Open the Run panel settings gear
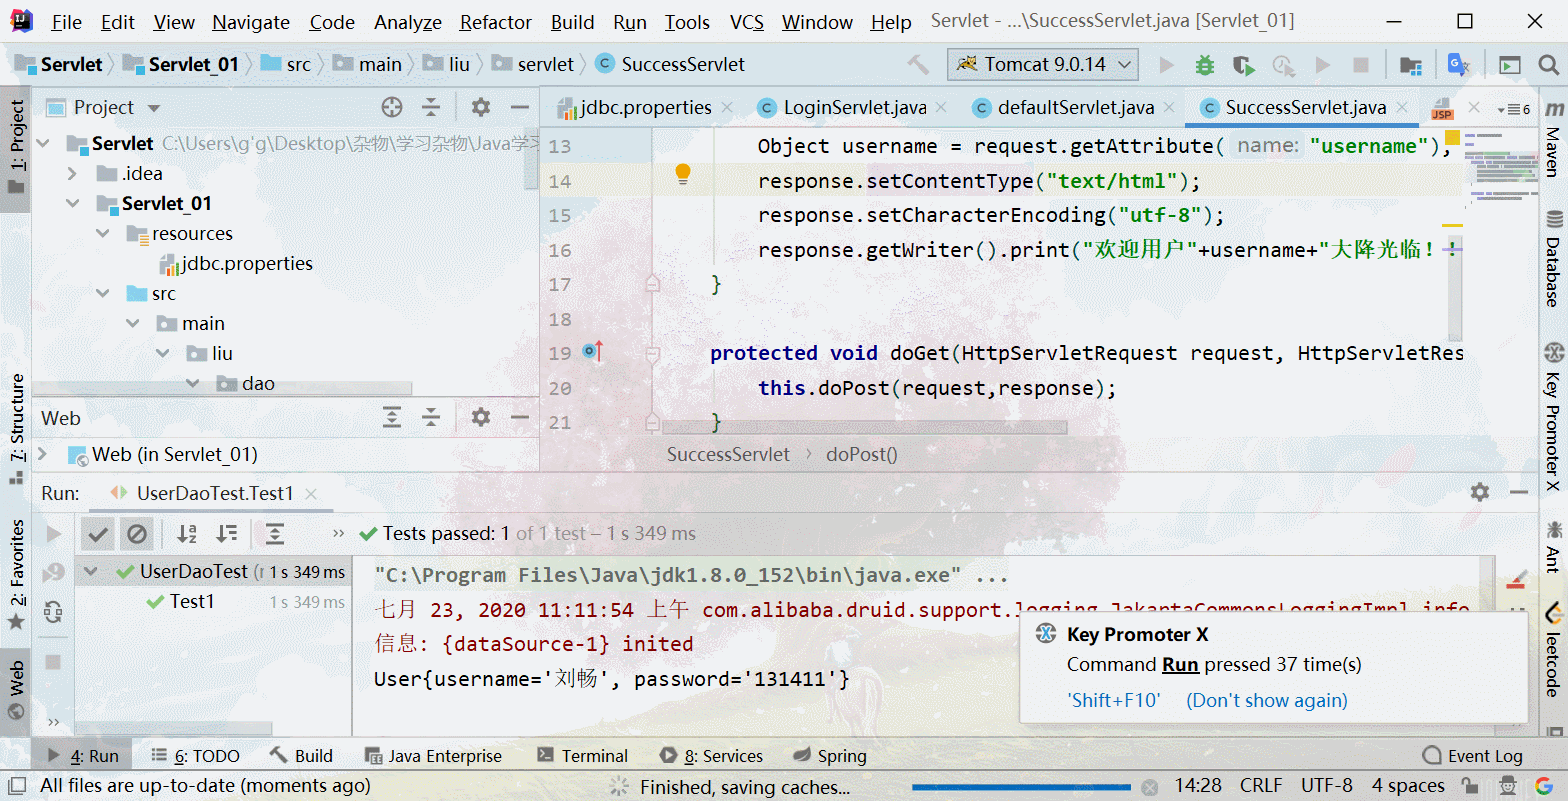Viewport: 1568px width, 801px height. point(1480,492)
